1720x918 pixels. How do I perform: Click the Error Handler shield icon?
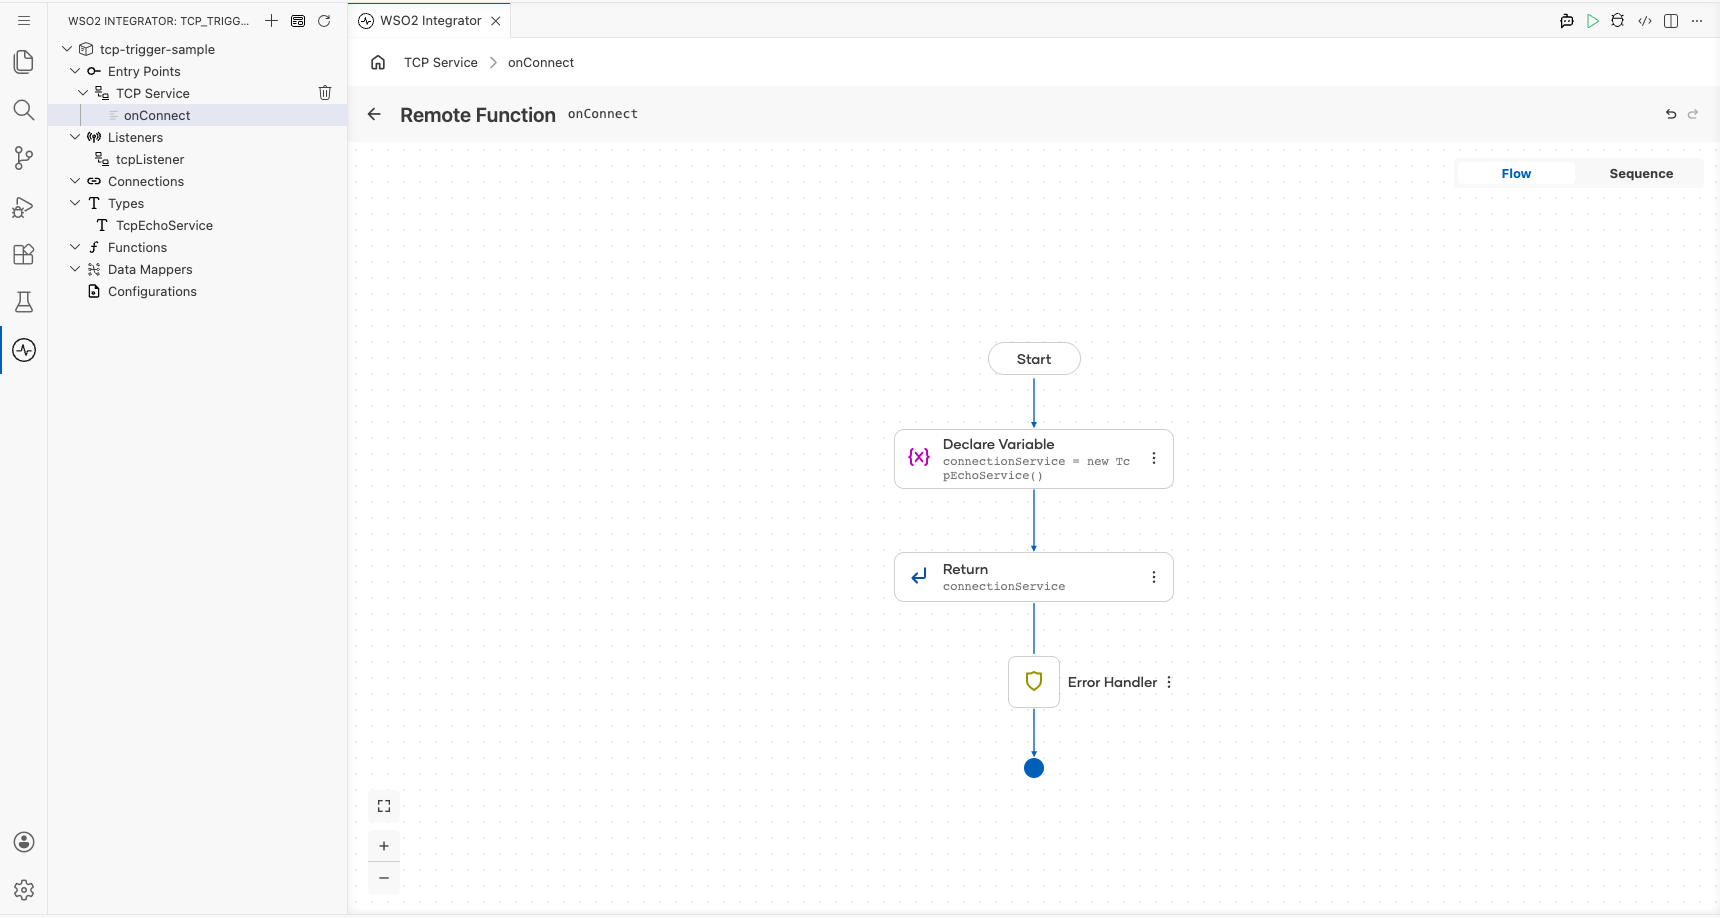click(x=1034, y=682)
